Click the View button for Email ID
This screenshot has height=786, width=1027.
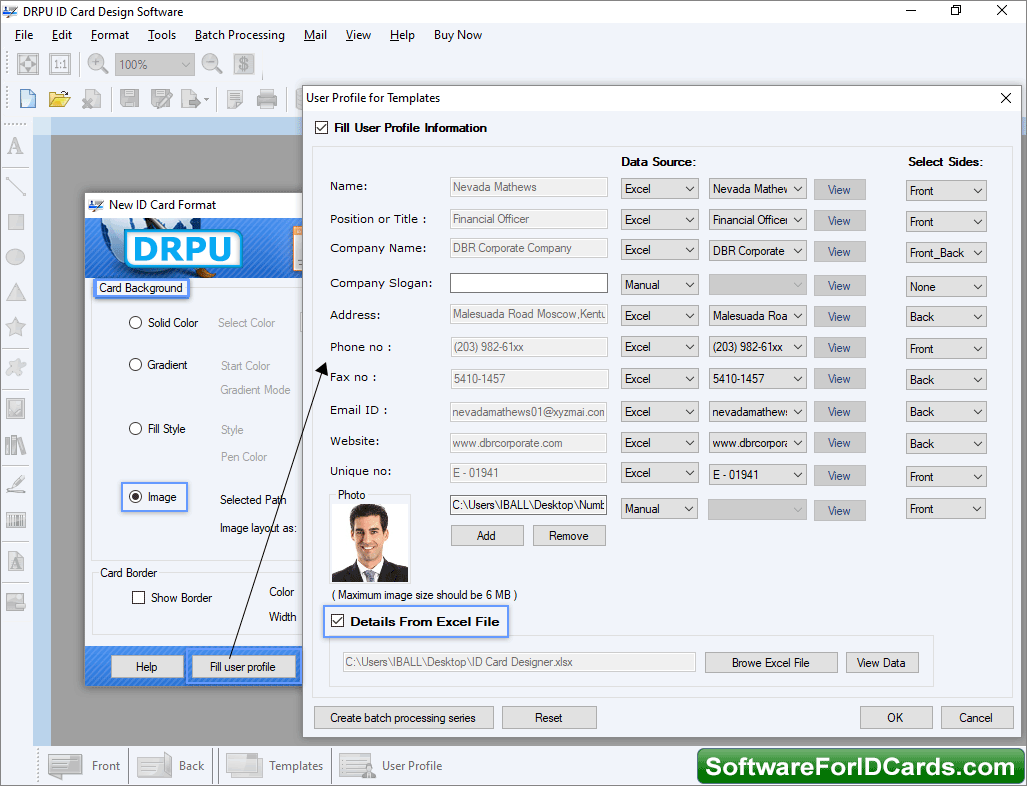pos(839,412)
